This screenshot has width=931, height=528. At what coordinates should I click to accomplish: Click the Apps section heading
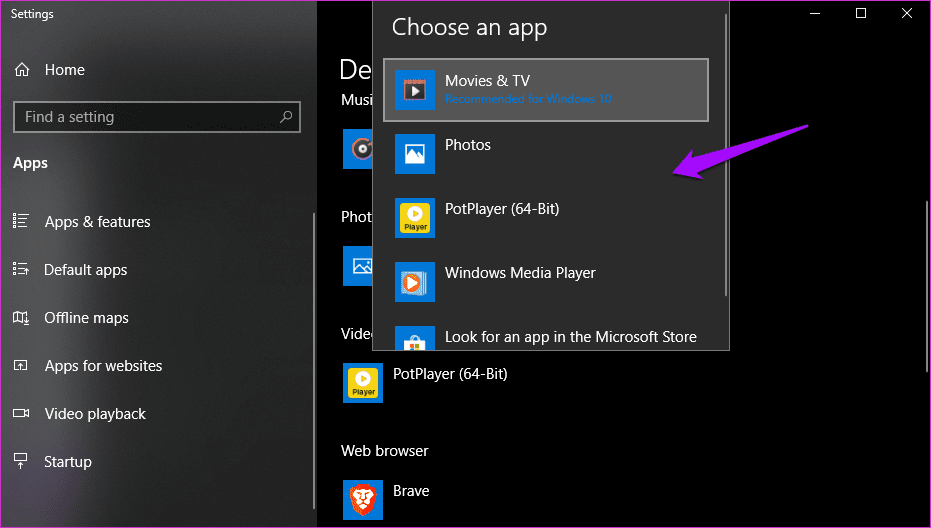click(x=30, y=163)
